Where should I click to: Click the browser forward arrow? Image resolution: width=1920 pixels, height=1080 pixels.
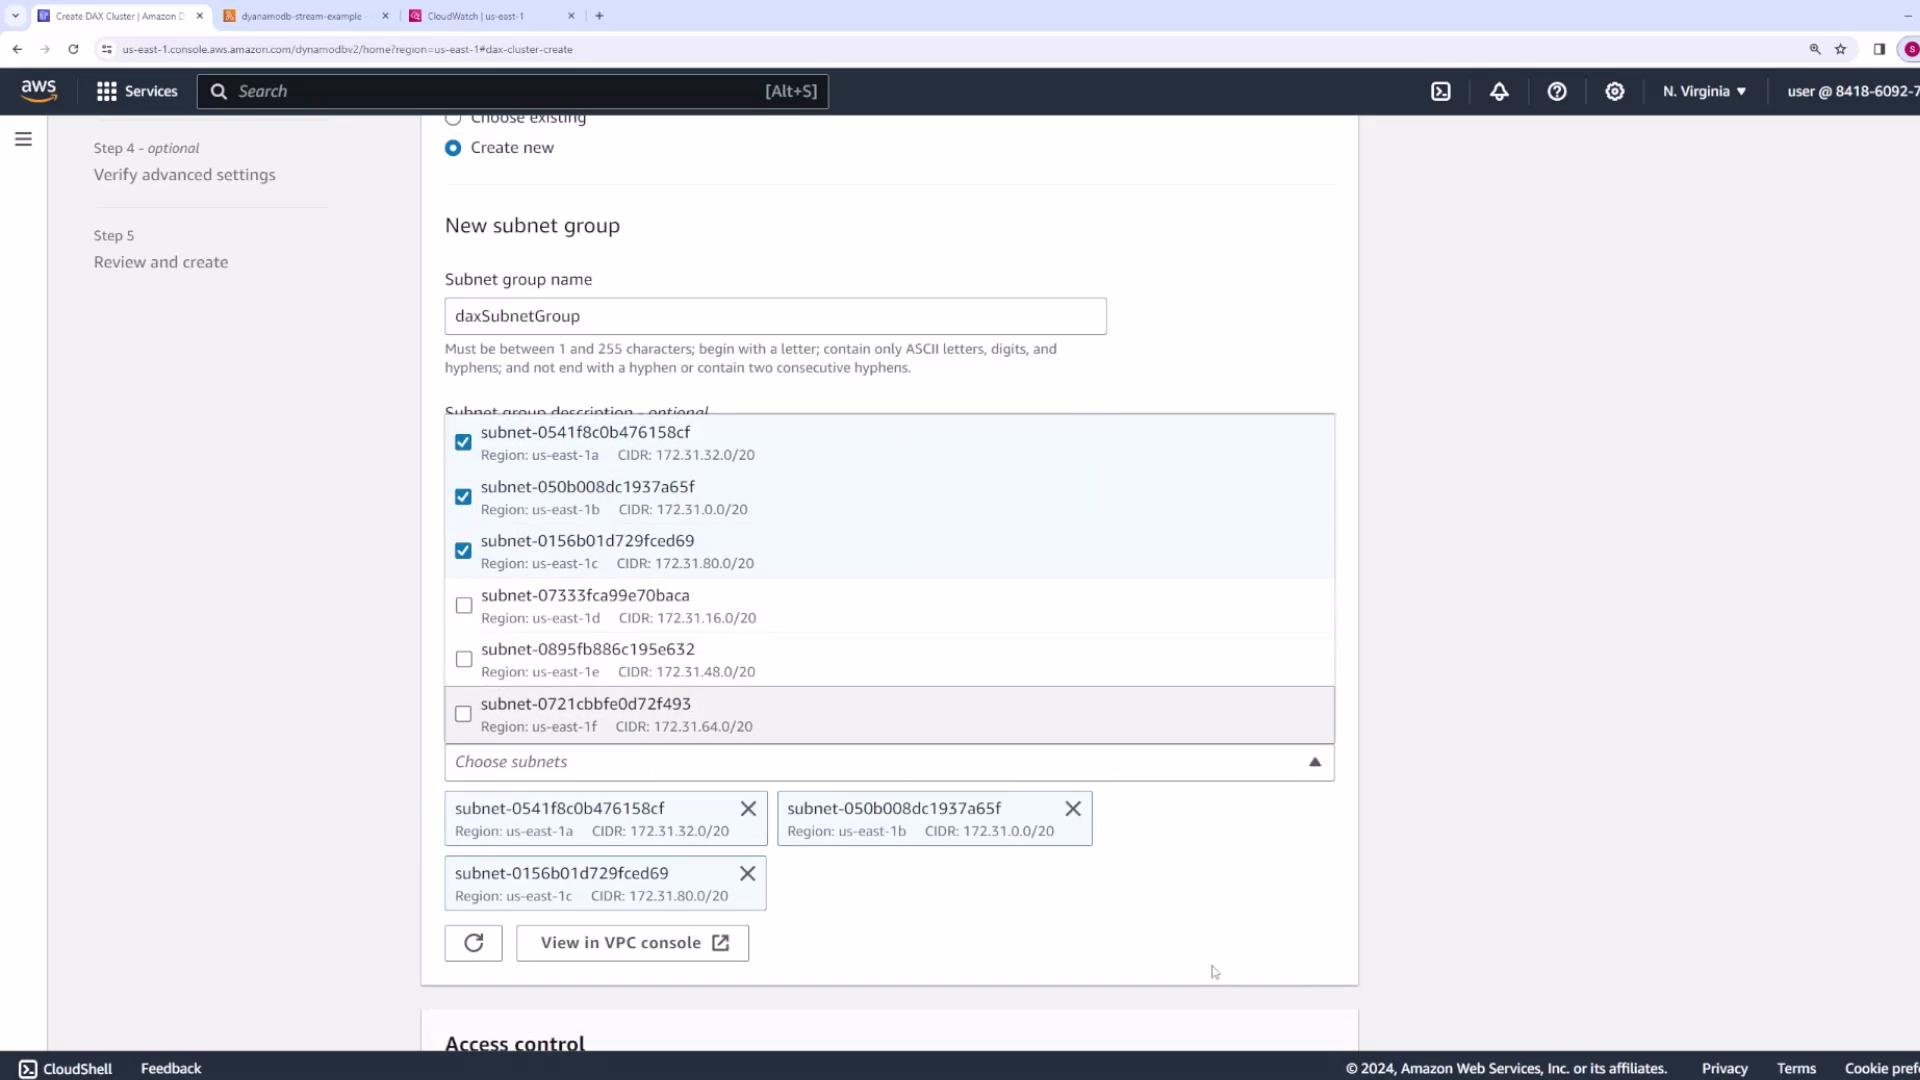click(x=45, y=49)
